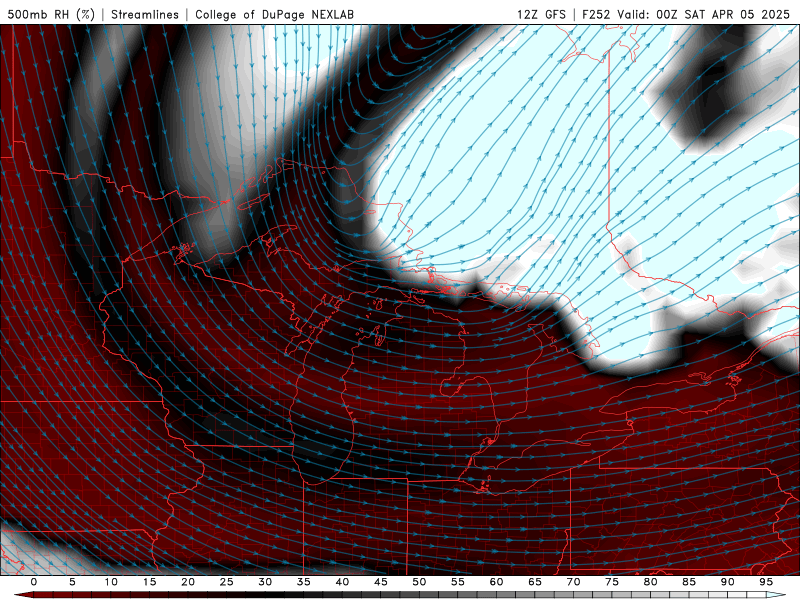Click the '20' colorbar scale label
This screenshot has height=600, width=800.
coord(188,582)
